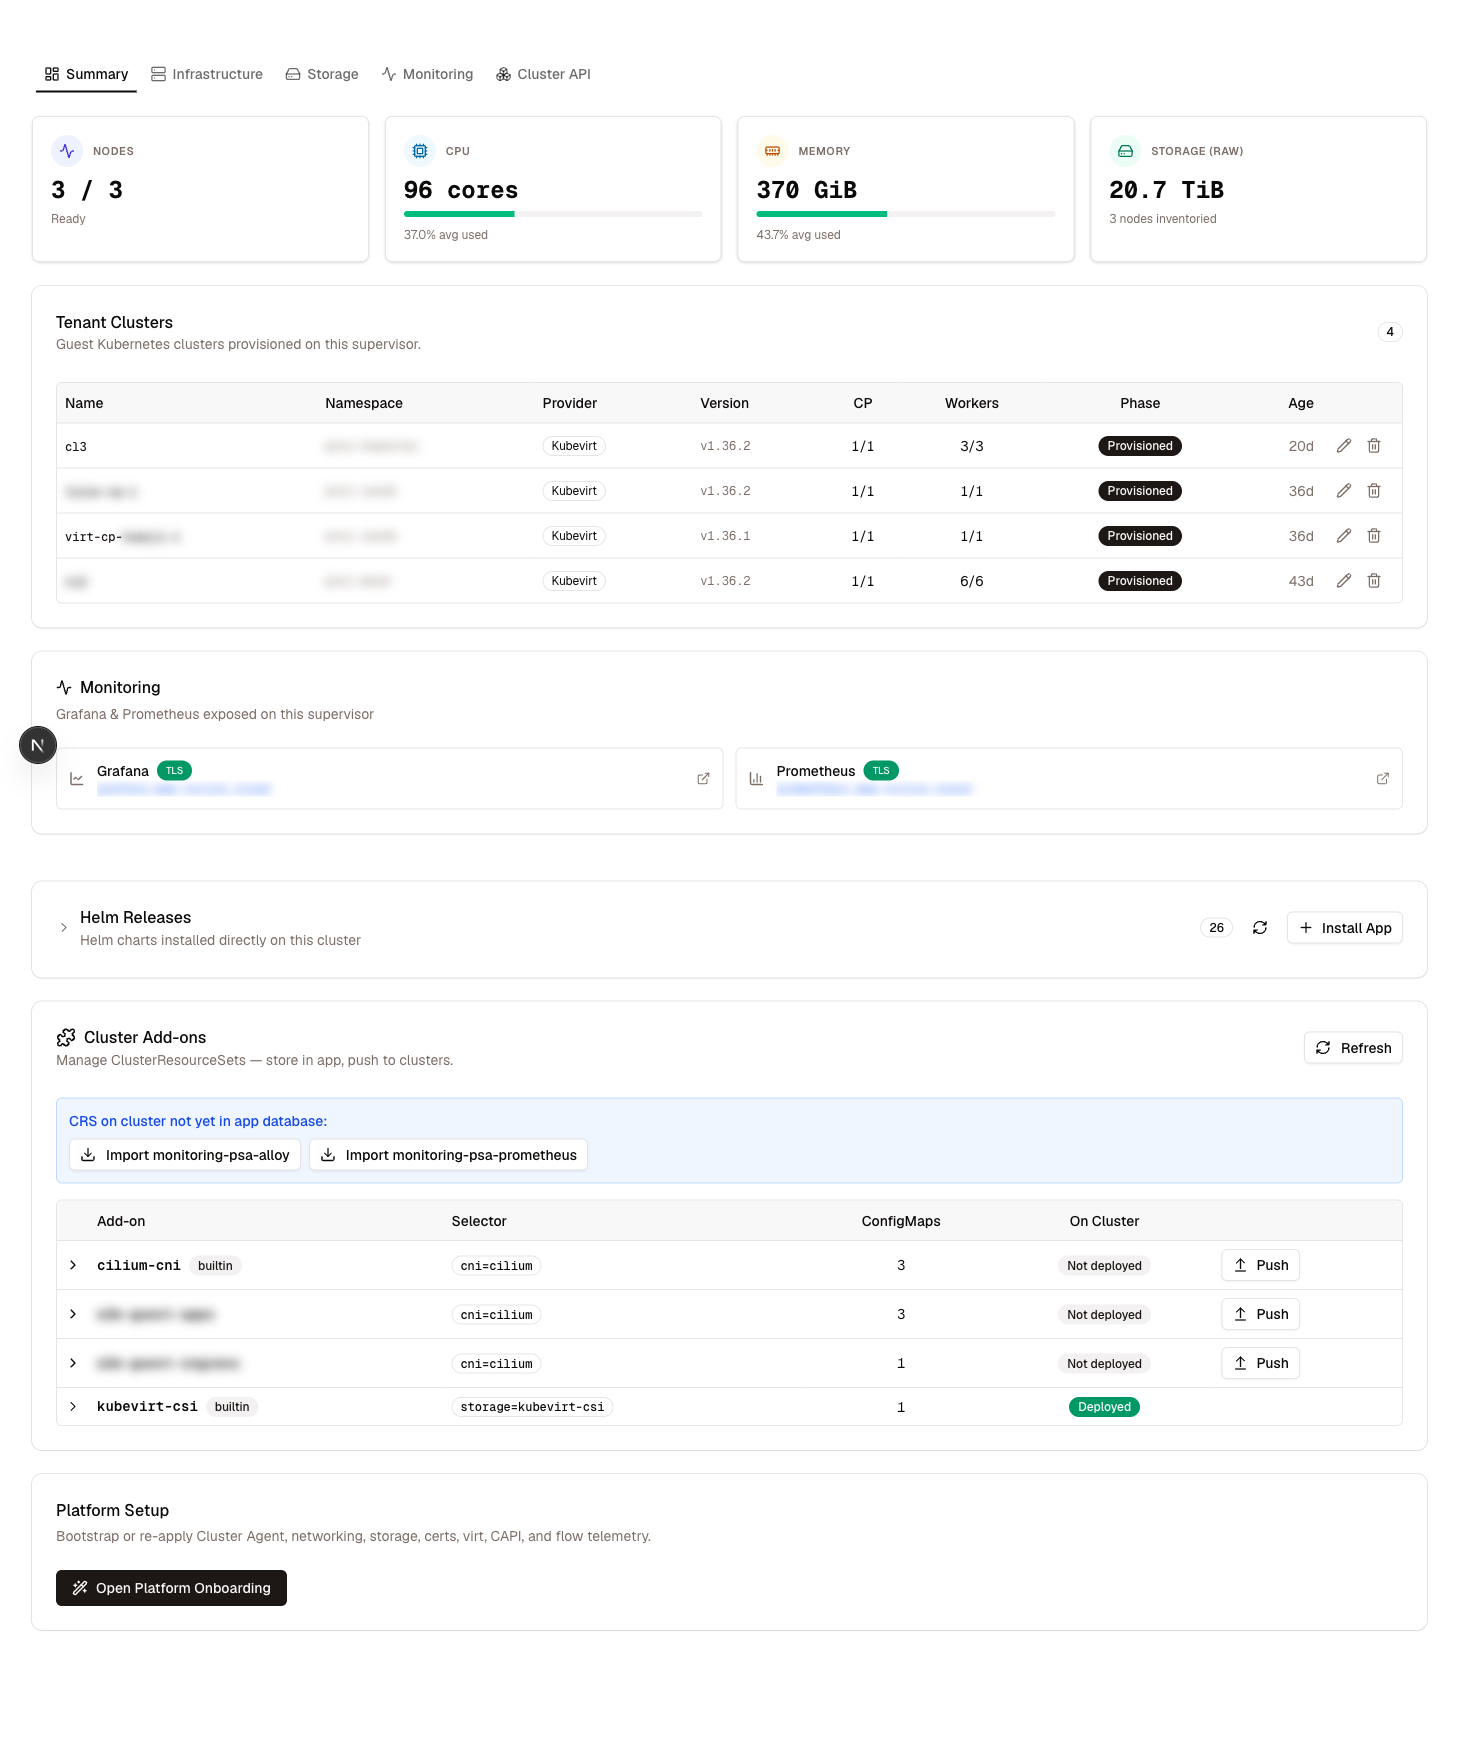The width and height of the screenshot is (1459, 1758).
Task: Expand the Helm Releases section
Action: (64, 928)
